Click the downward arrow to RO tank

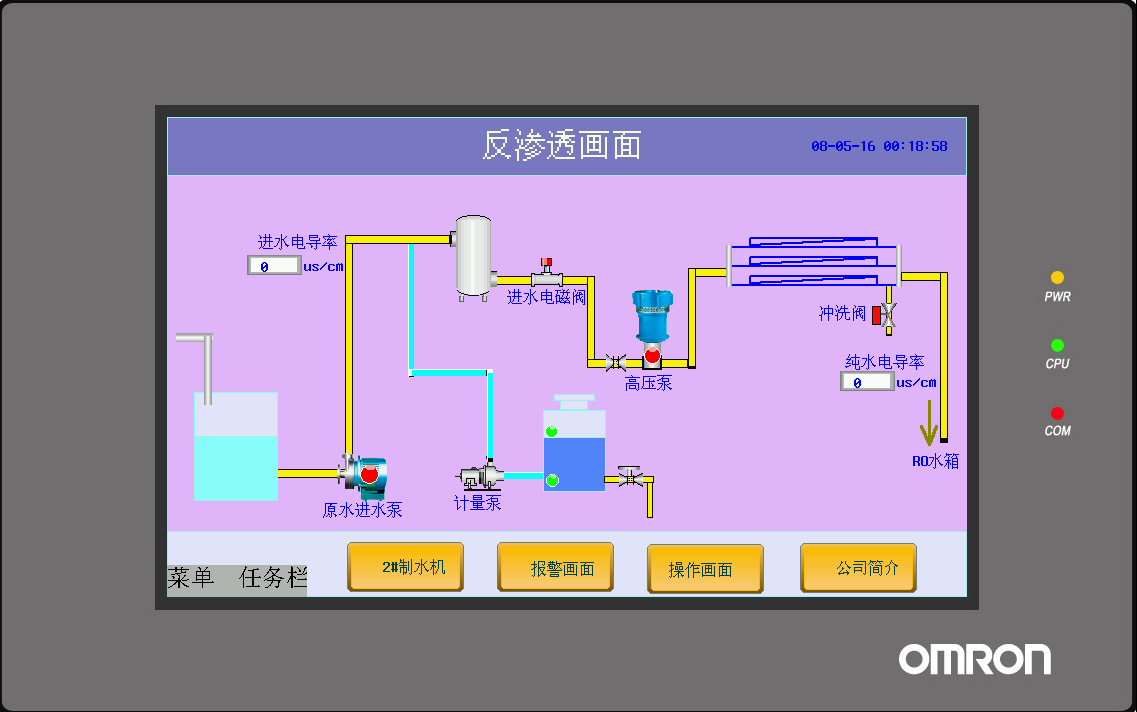[x=928, y=423]
